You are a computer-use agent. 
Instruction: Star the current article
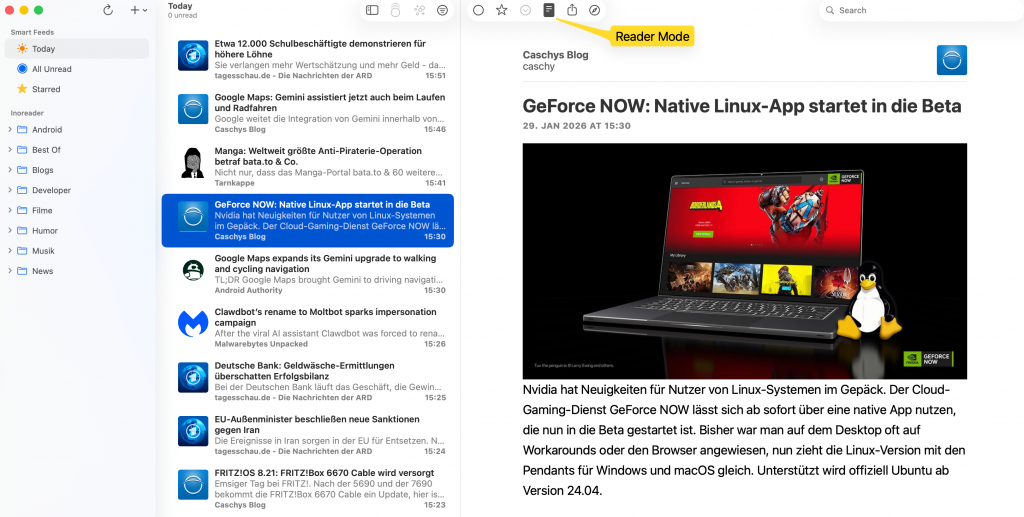tap(502, 10)
